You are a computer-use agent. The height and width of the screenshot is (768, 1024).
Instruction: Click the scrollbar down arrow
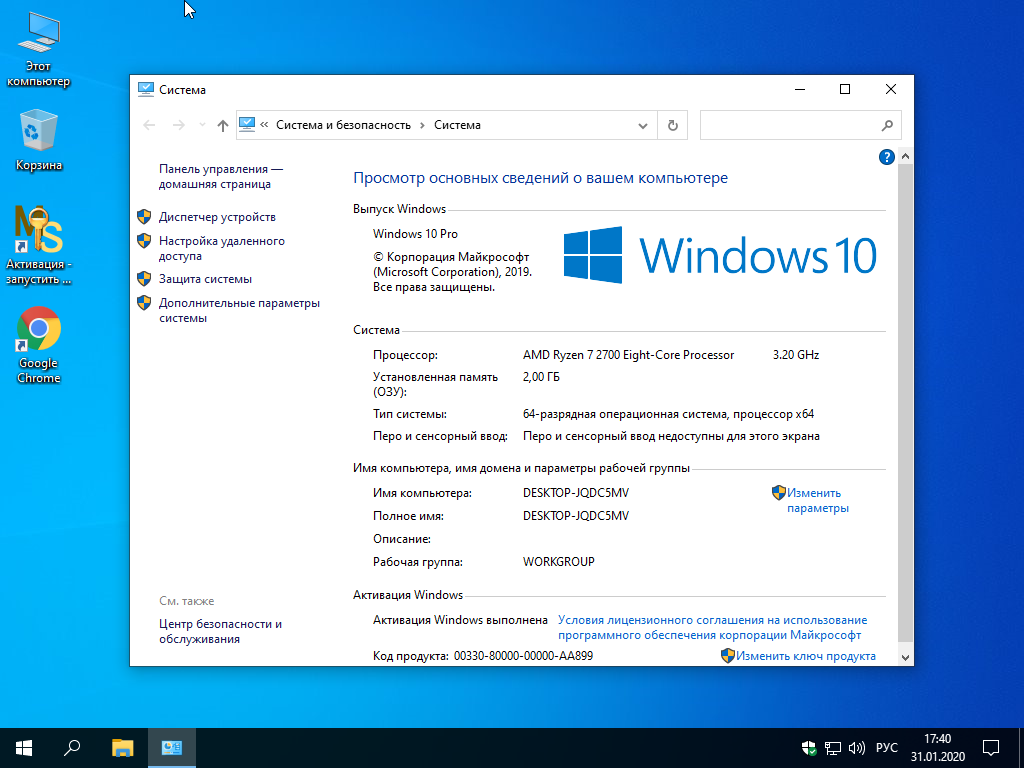pyautogui.click(x=905, y=658)
